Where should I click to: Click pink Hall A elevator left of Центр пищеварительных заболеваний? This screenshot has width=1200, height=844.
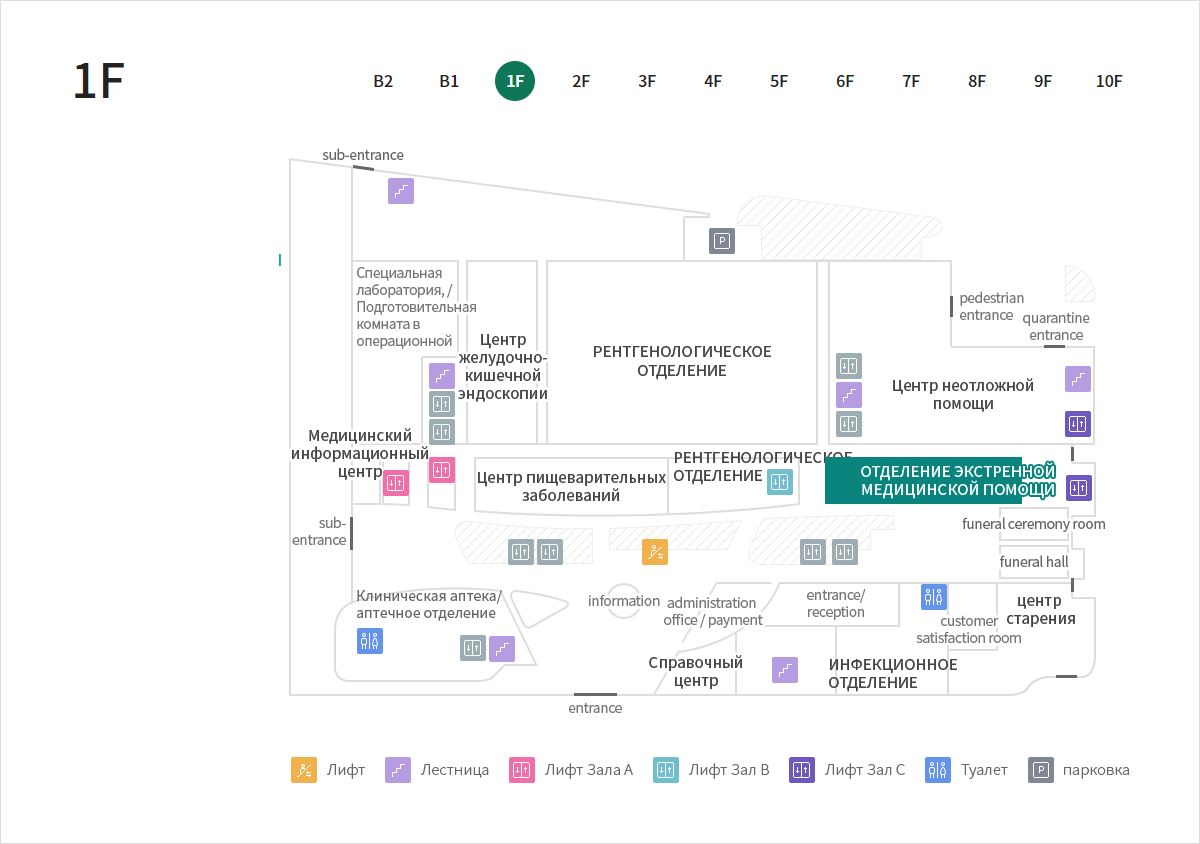pos(442,470)
